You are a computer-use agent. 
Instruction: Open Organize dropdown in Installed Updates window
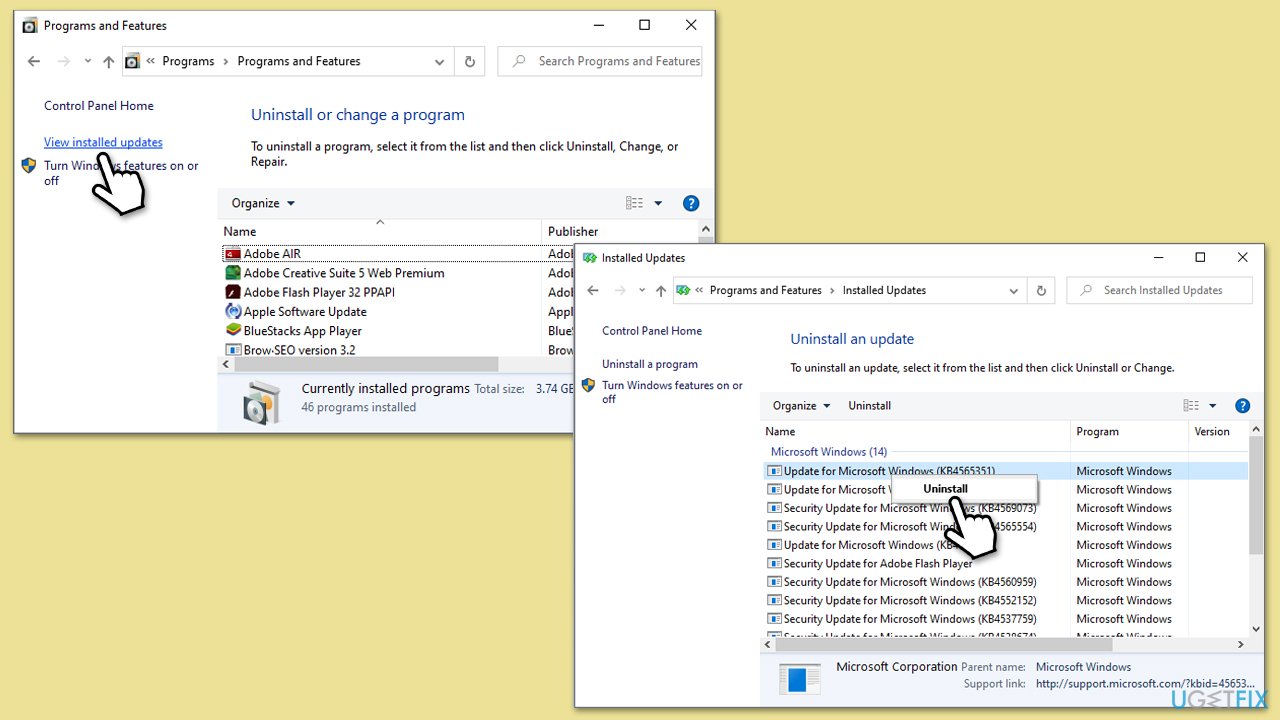click(x=802, y=406)
